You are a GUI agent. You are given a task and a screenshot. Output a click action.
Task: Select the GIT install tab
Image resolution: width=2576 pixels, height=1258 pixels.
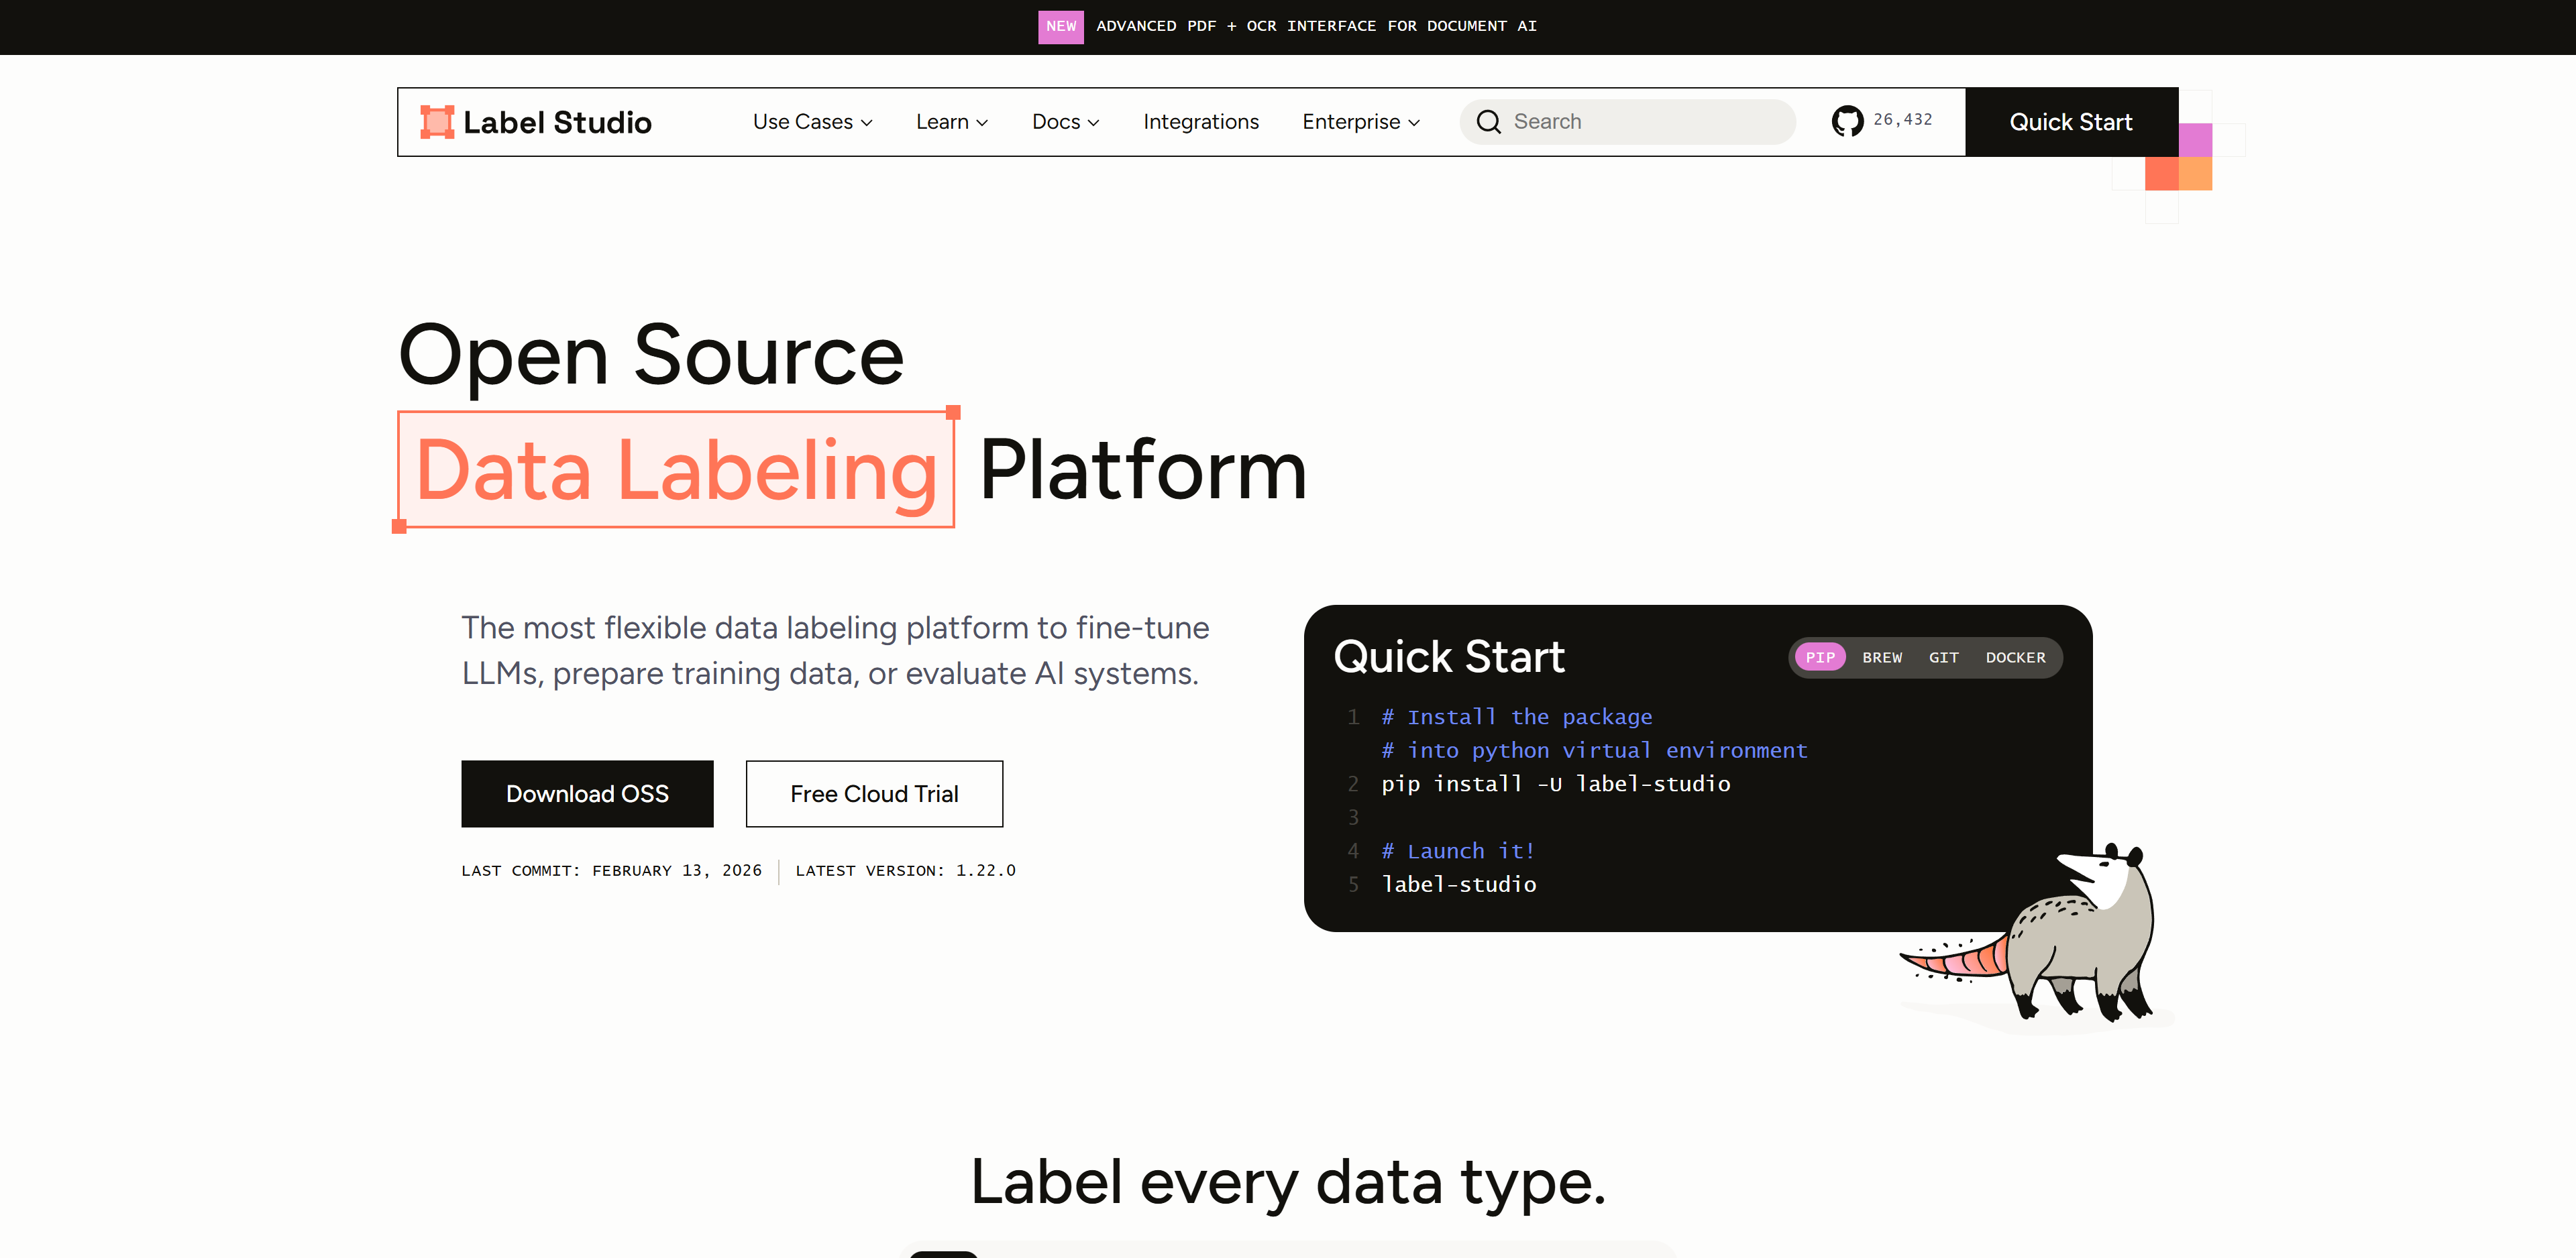[x=1943, y=657]
